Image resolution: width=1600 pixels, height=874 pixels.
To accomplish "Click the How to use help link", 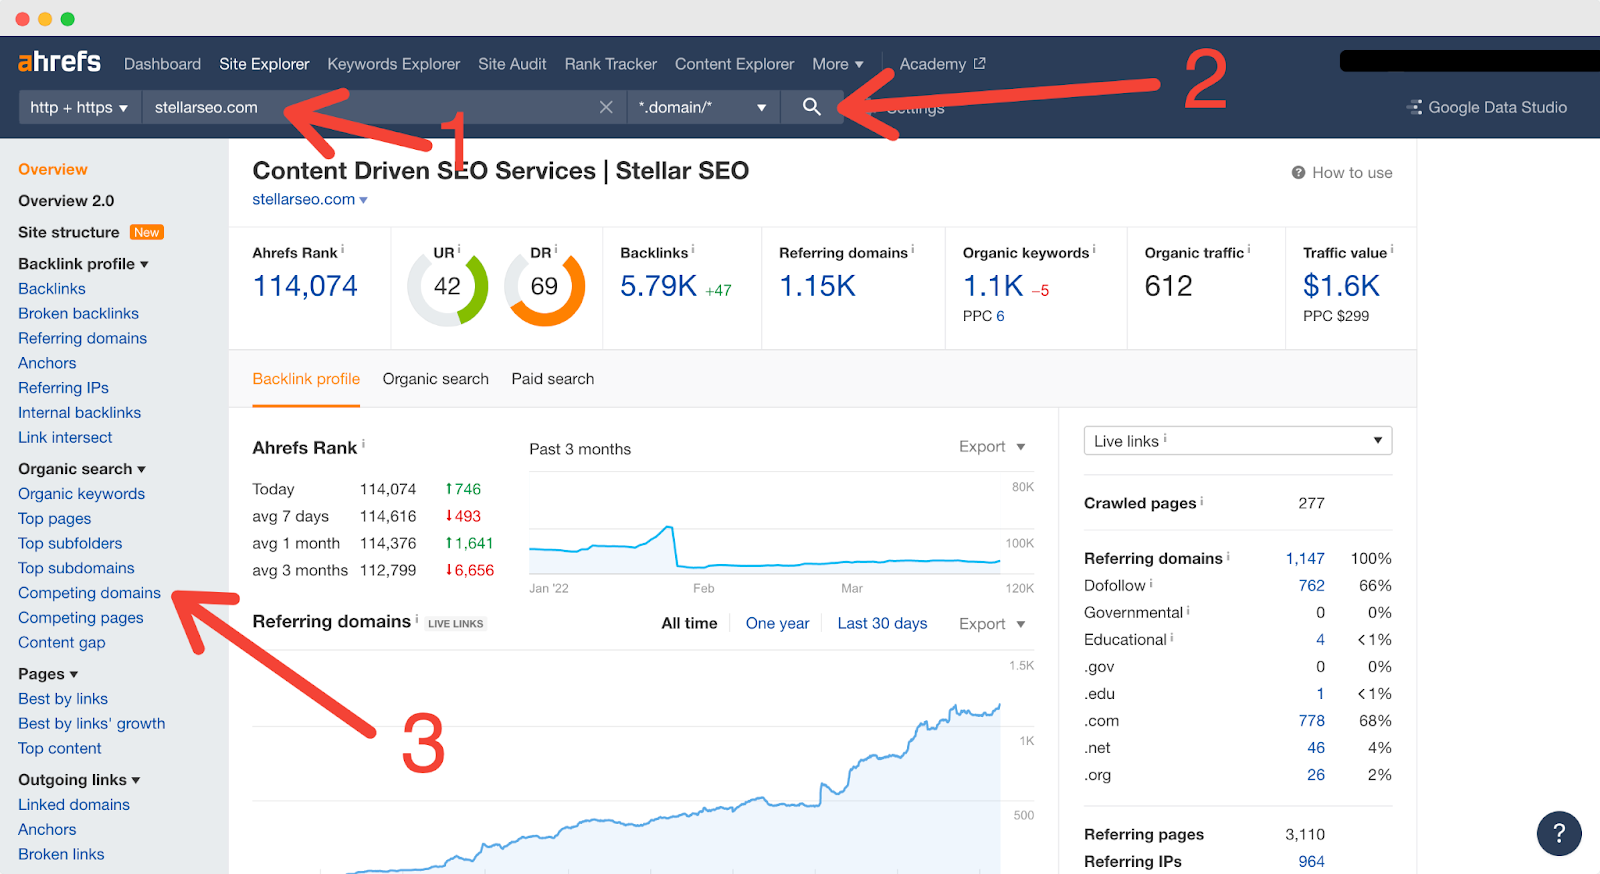I will click(x=1342, y=173).
